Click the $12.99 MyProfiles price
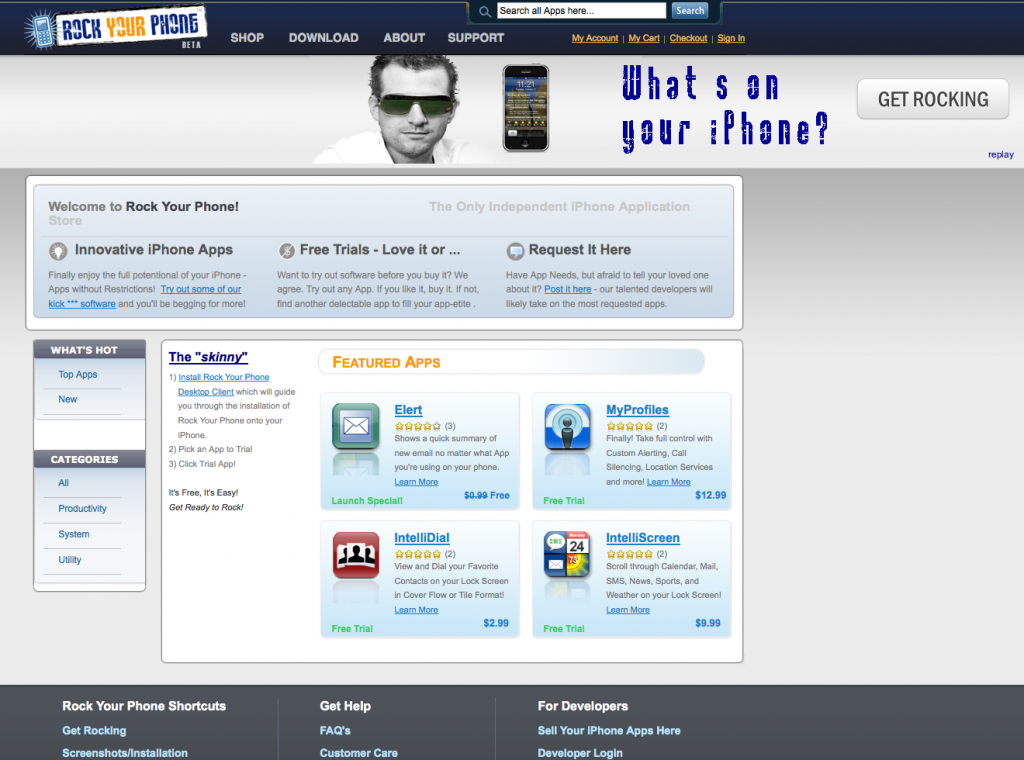Viewport: 1024px width, 760px height. 711,495
